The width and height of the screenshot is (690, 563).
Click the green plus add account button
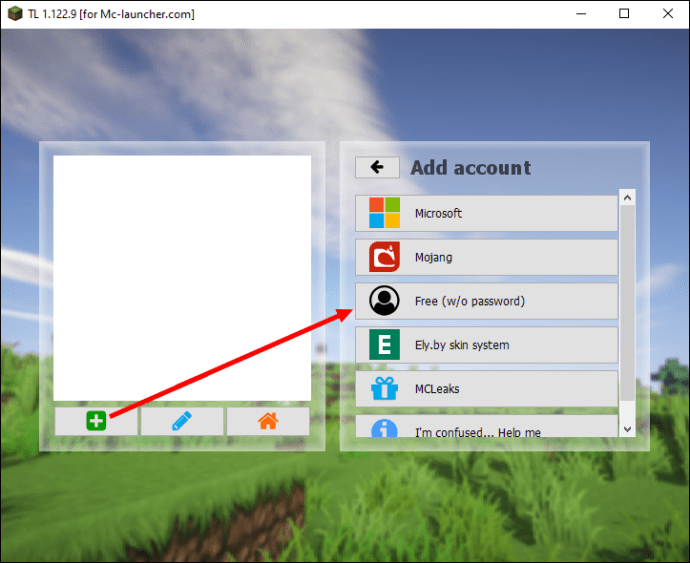tap(96, 421)
